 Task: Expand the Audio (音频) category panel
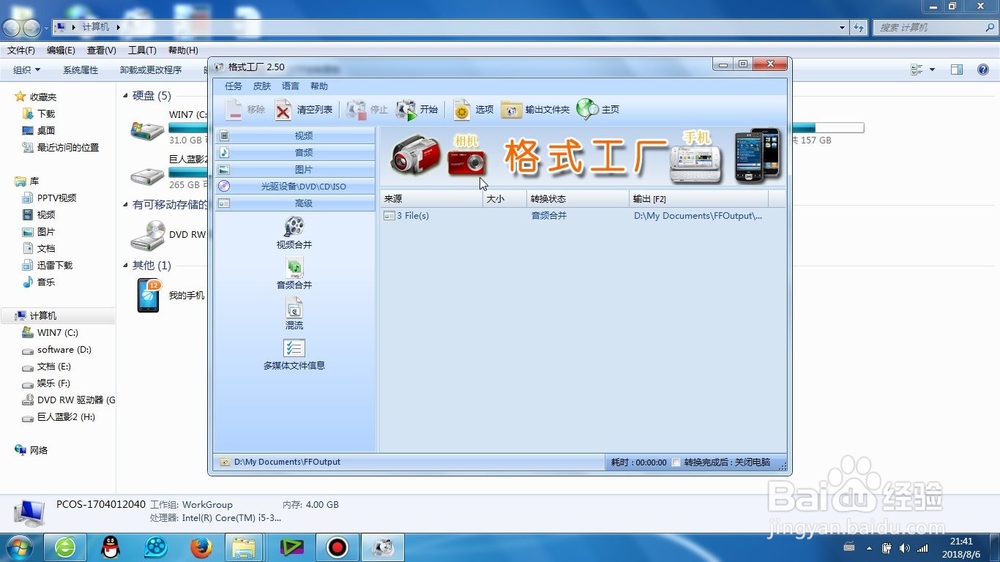click(x=295, y=152)
